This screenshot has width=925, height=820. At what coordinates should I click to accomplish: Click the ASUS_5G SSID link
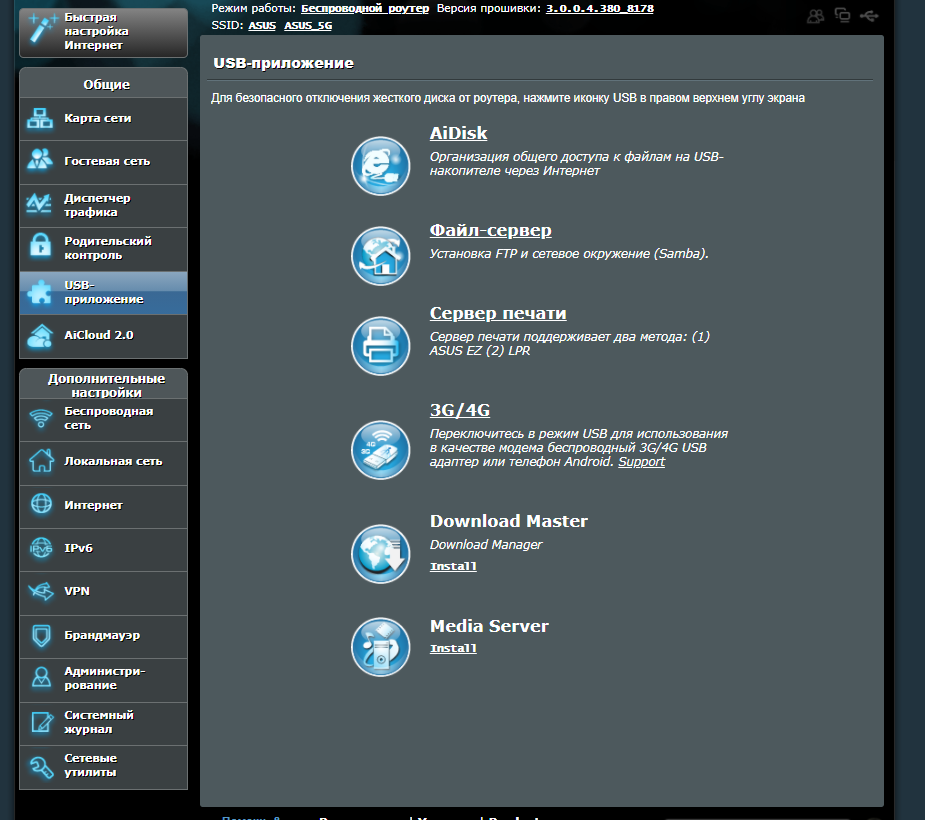pos(308,25)
